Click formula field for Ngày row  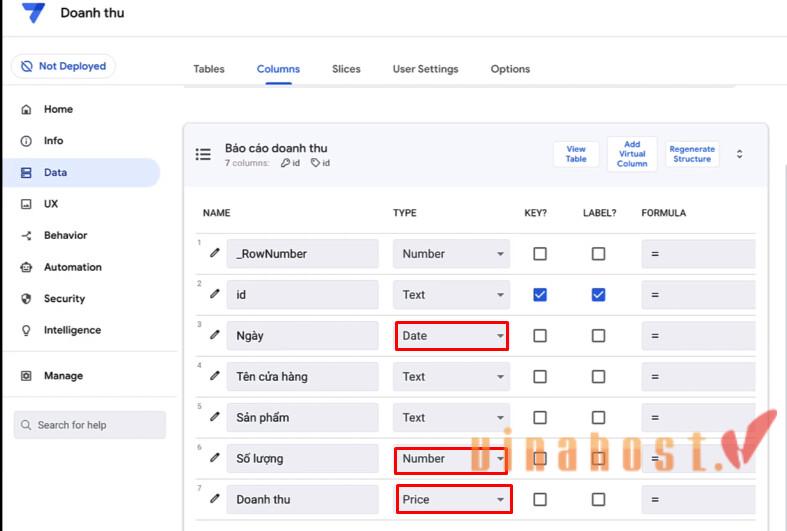(698, 336)
